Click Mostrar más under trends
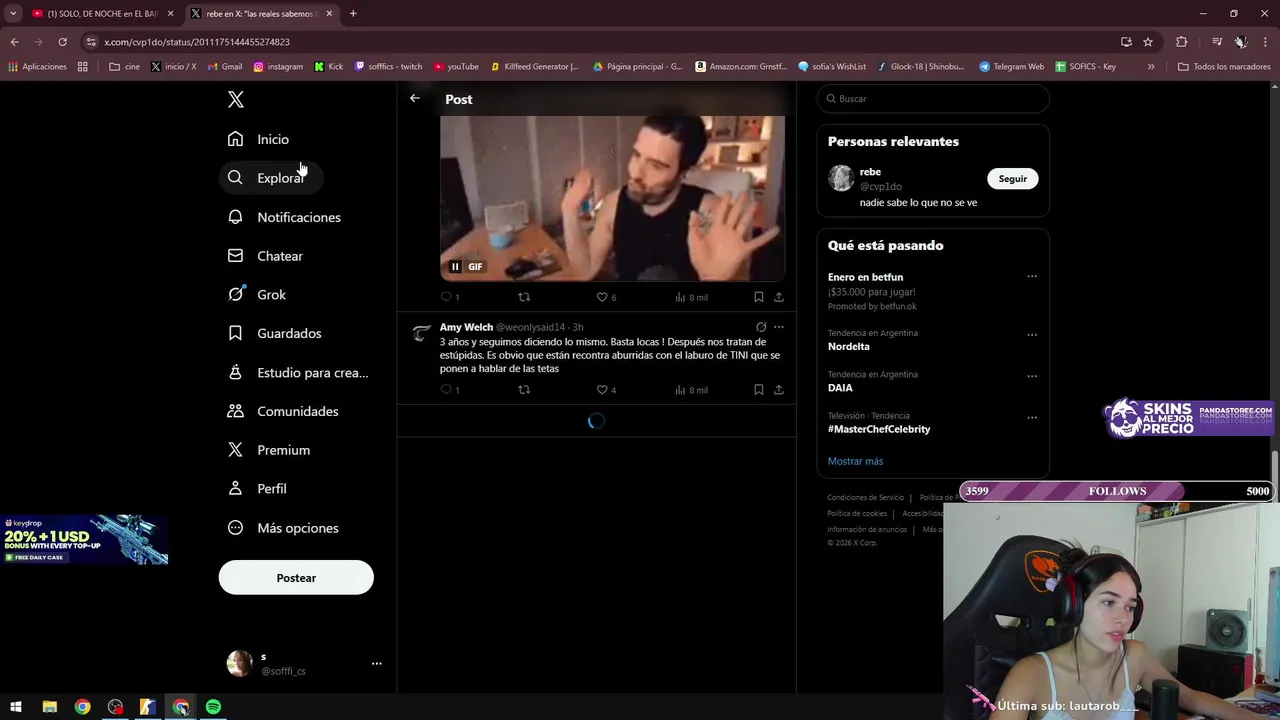The height and width of the screenshot is (720, 1280). tap(855, 461)
